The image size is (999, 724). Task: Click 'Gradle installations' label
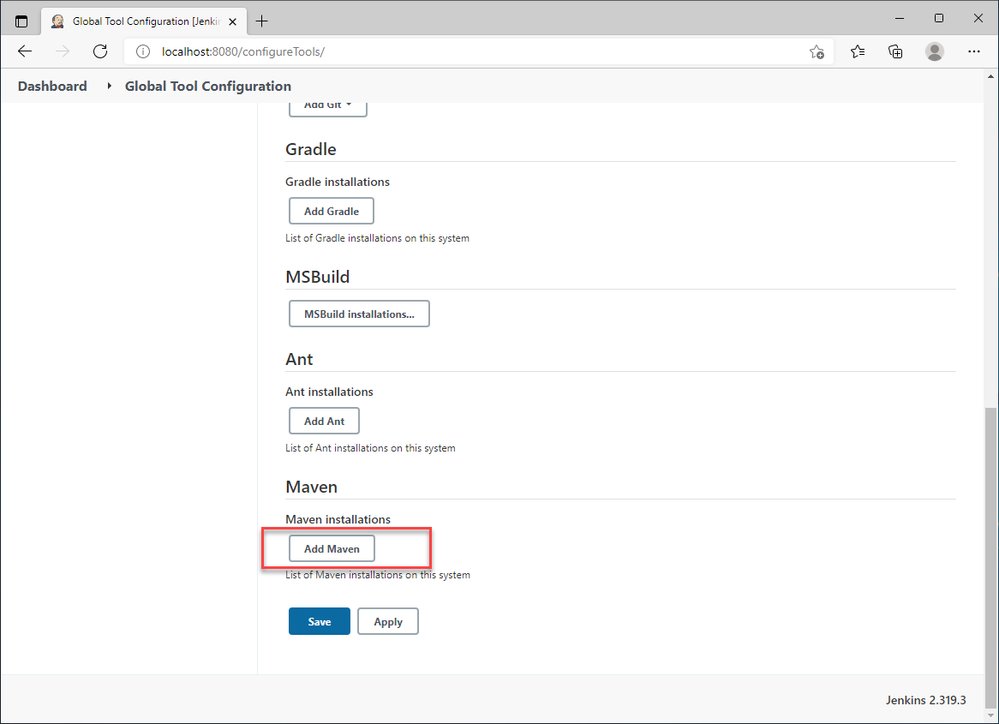pyautogui.click(x=337, y=182)
